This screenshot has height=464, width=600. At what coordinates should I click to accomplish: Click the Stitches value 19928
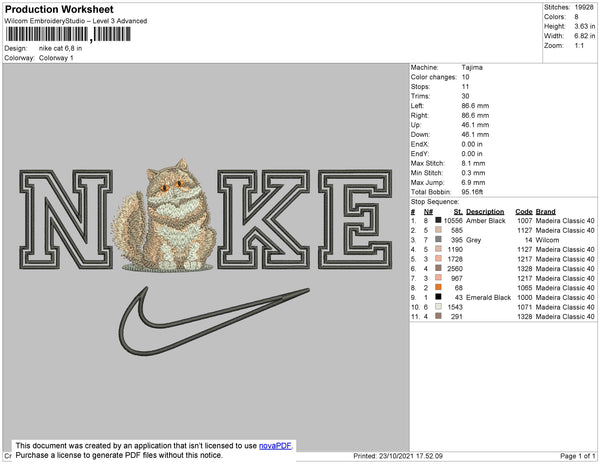click(x=584, y=7)
